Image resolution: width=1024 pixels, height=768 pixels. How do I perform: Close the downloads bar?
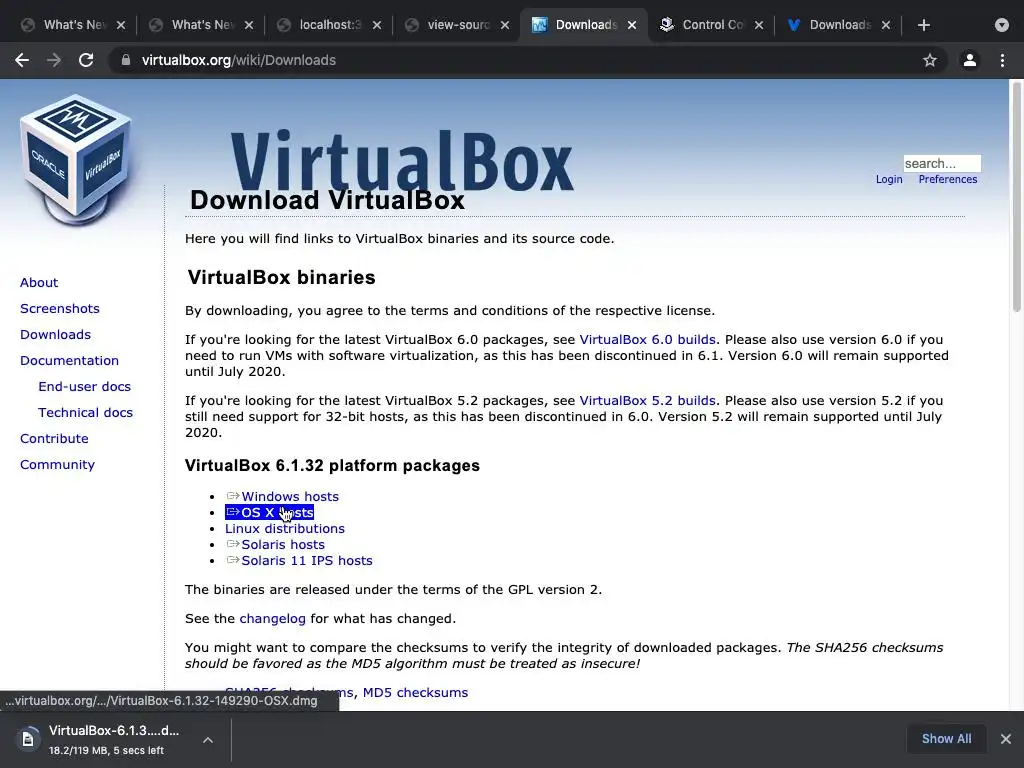pos(1006,739)
